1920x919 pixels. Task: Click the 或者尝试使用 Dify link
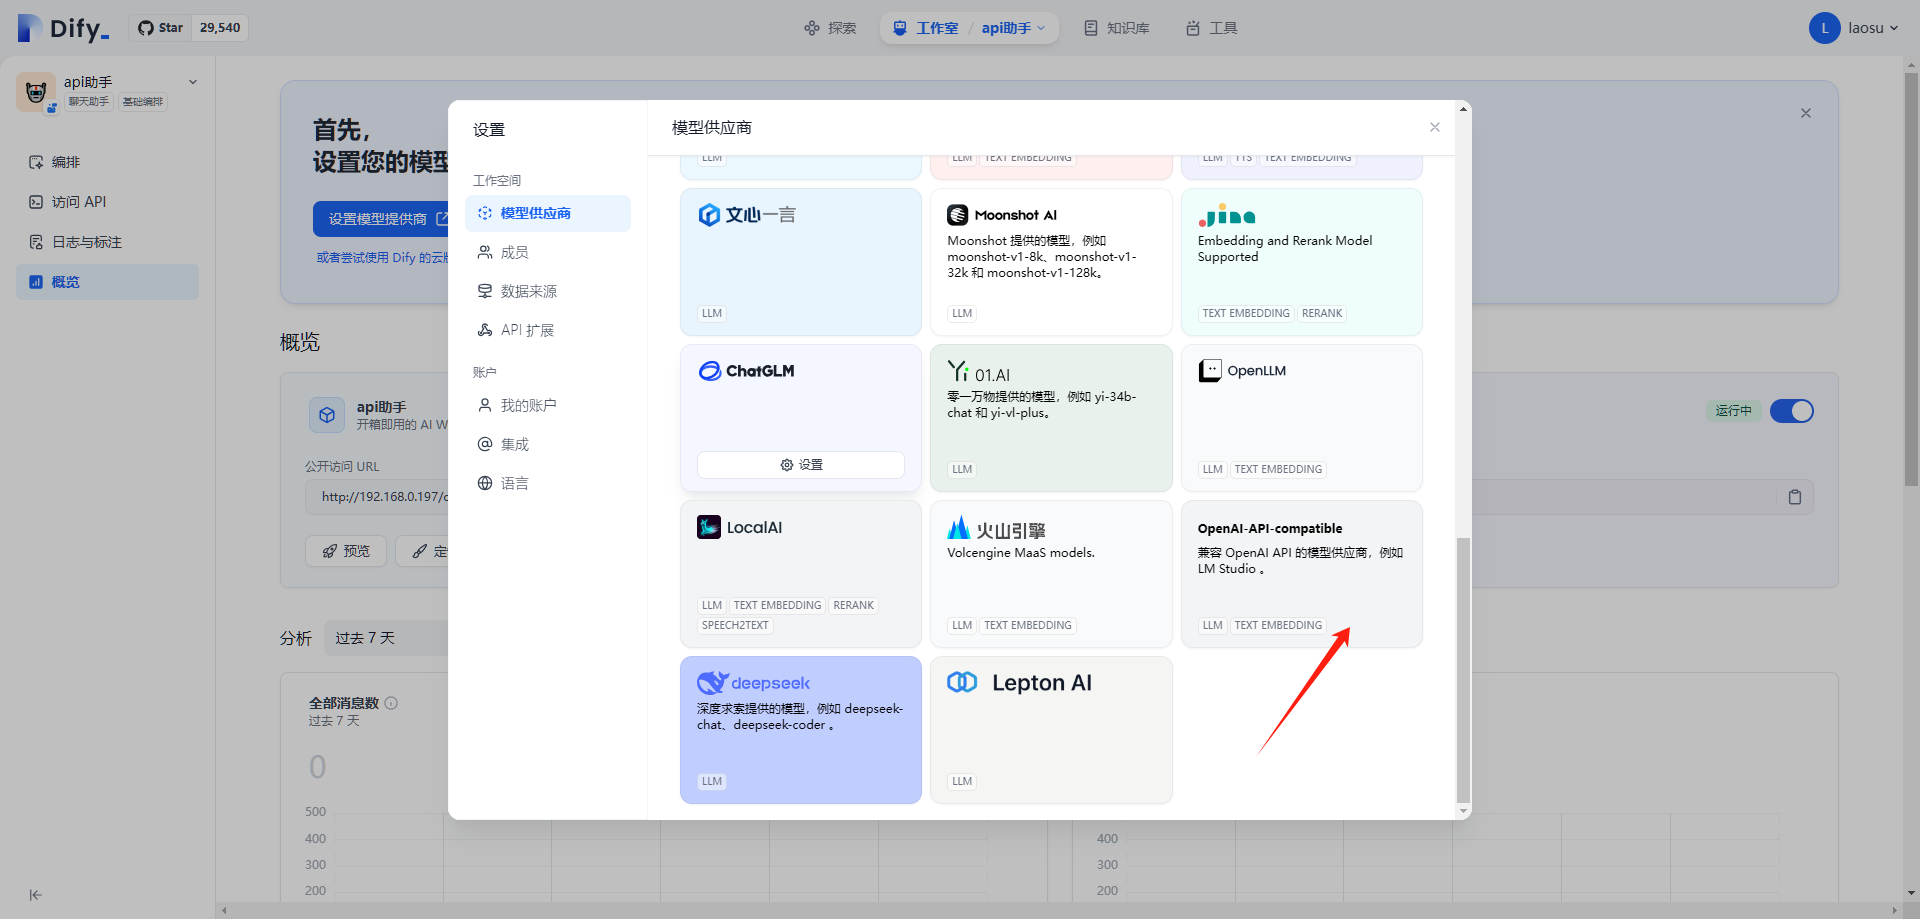(x=382, y=258)
